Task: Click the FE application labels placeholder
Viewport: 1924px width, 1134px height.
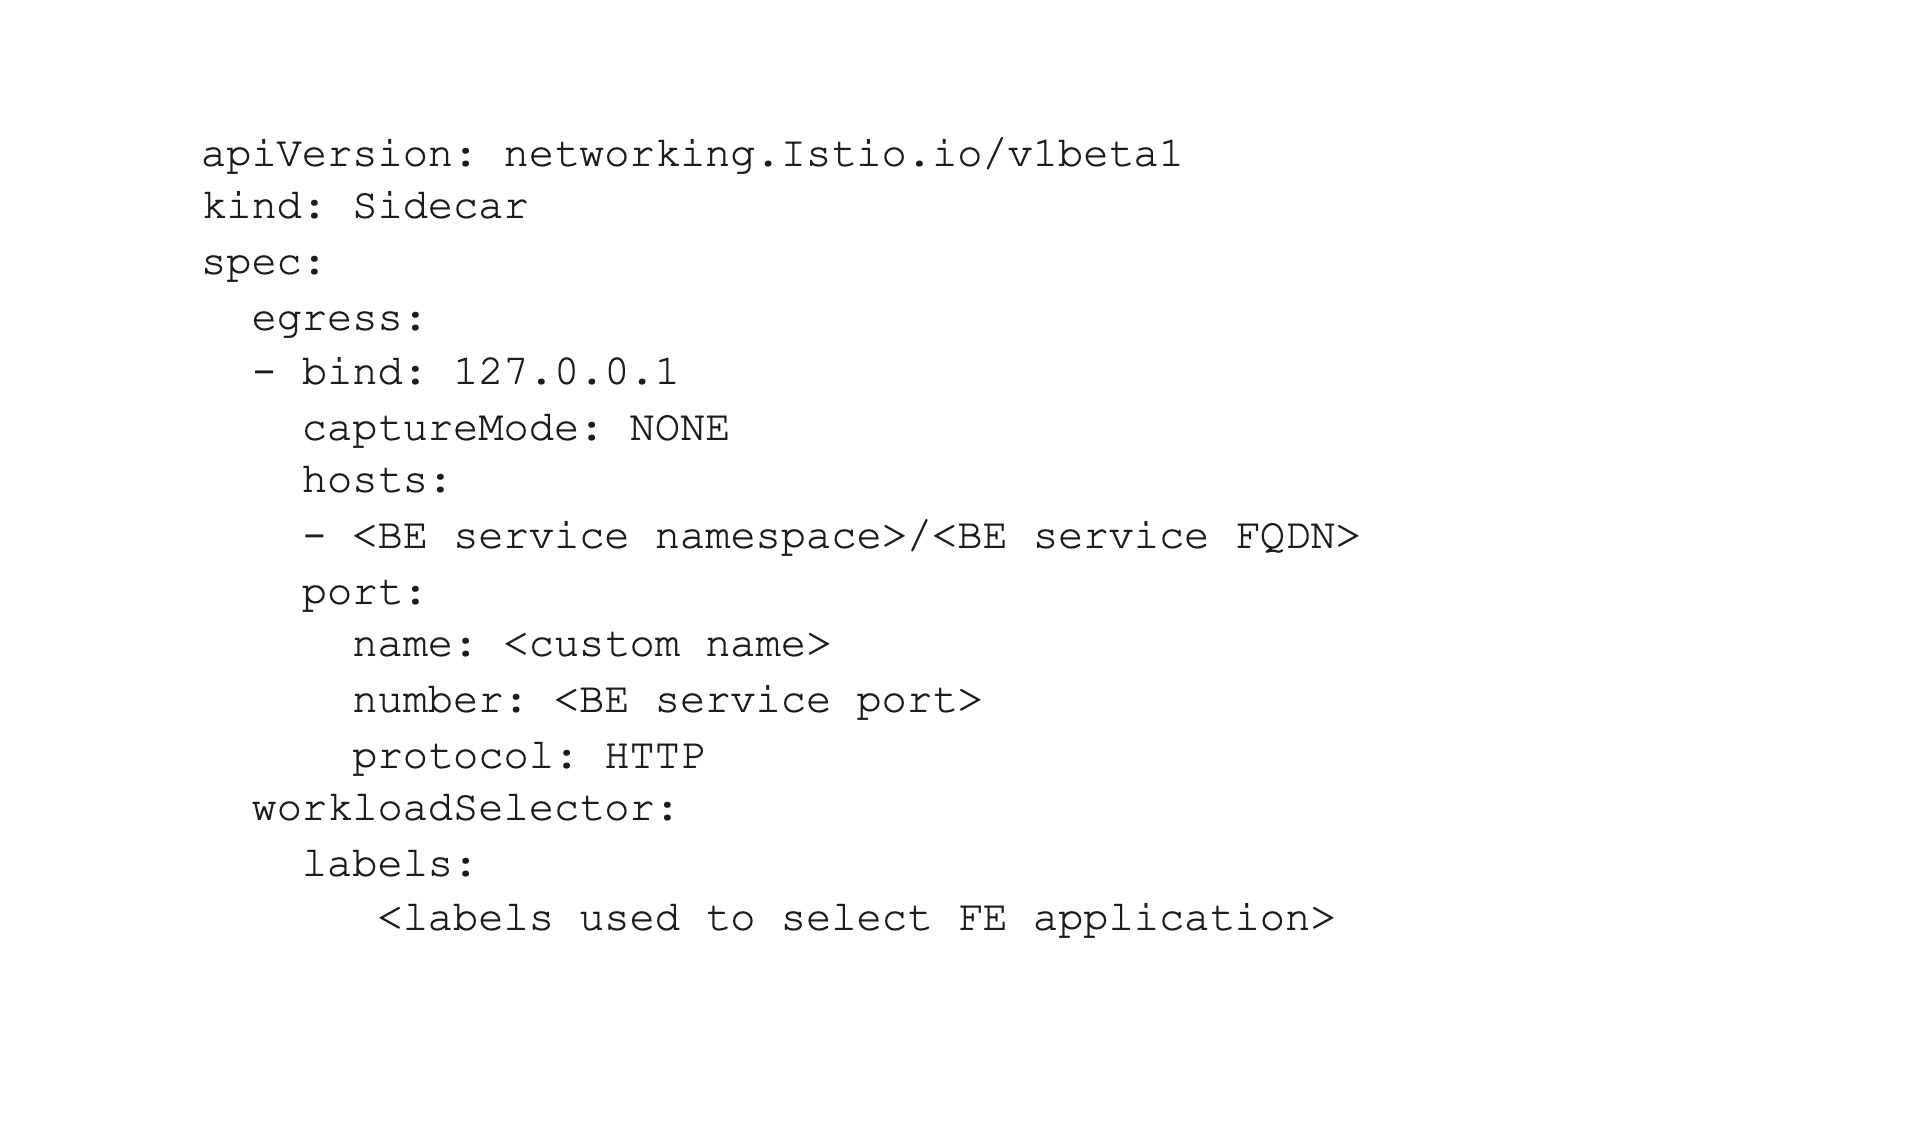Action: pos(856,919)
